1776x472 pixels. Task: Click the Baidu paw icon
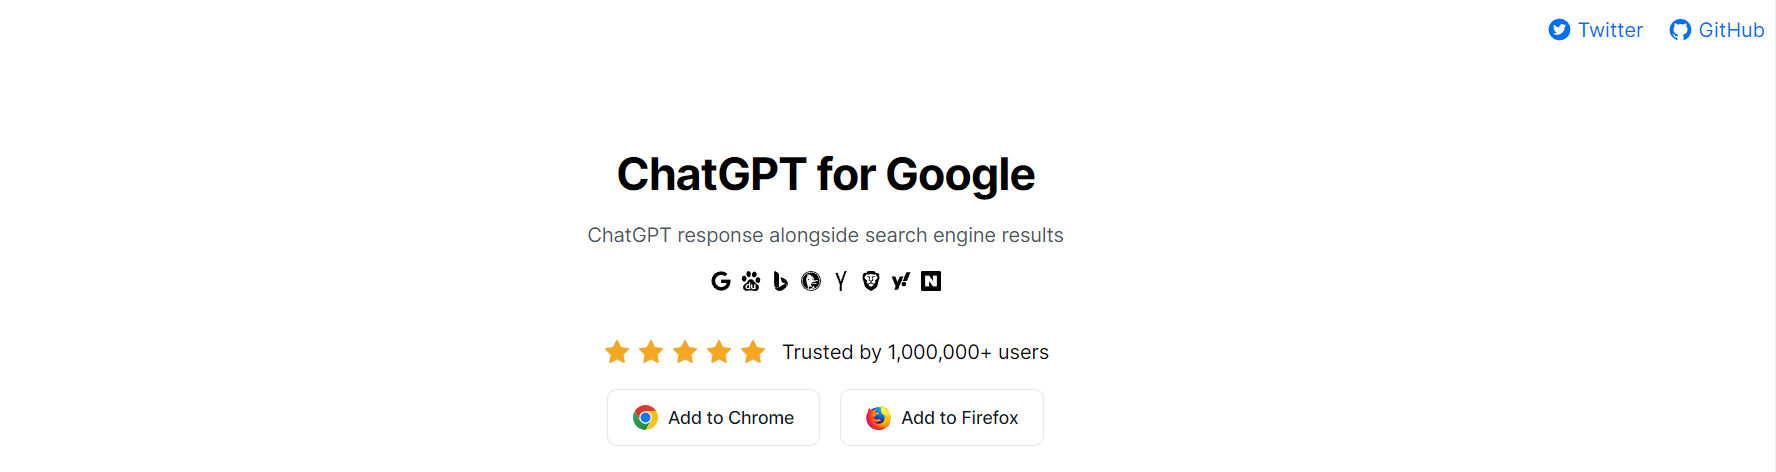pos(751,281)
